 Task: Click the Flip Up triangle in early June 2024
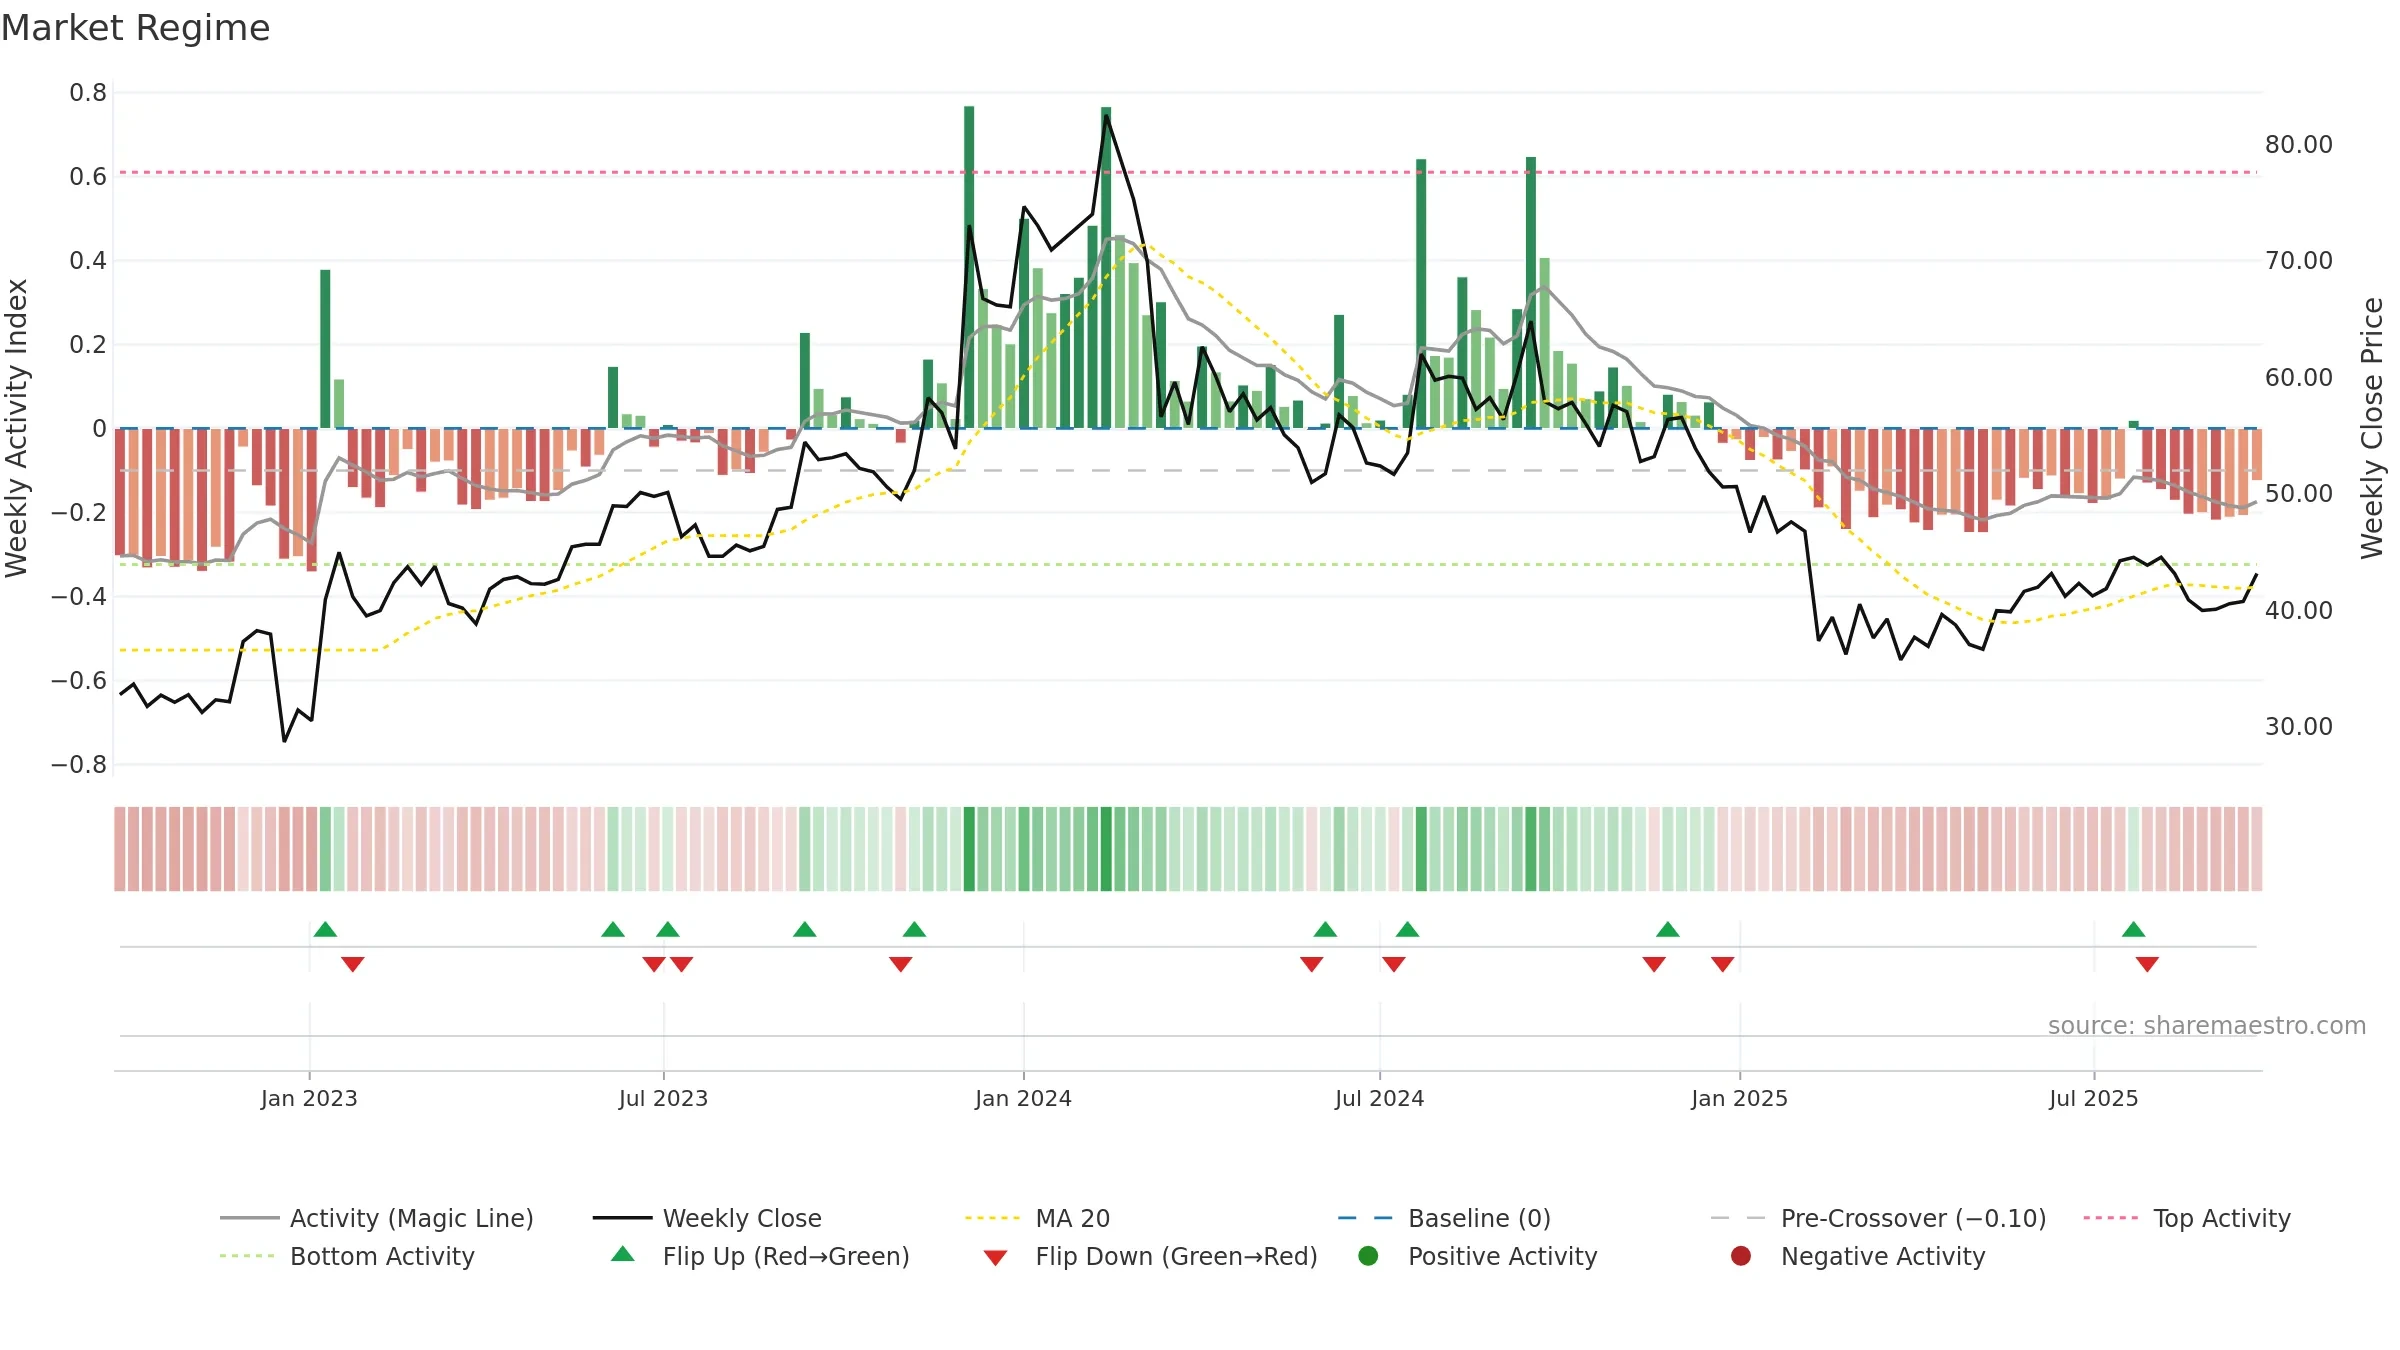click(1325, 930)
